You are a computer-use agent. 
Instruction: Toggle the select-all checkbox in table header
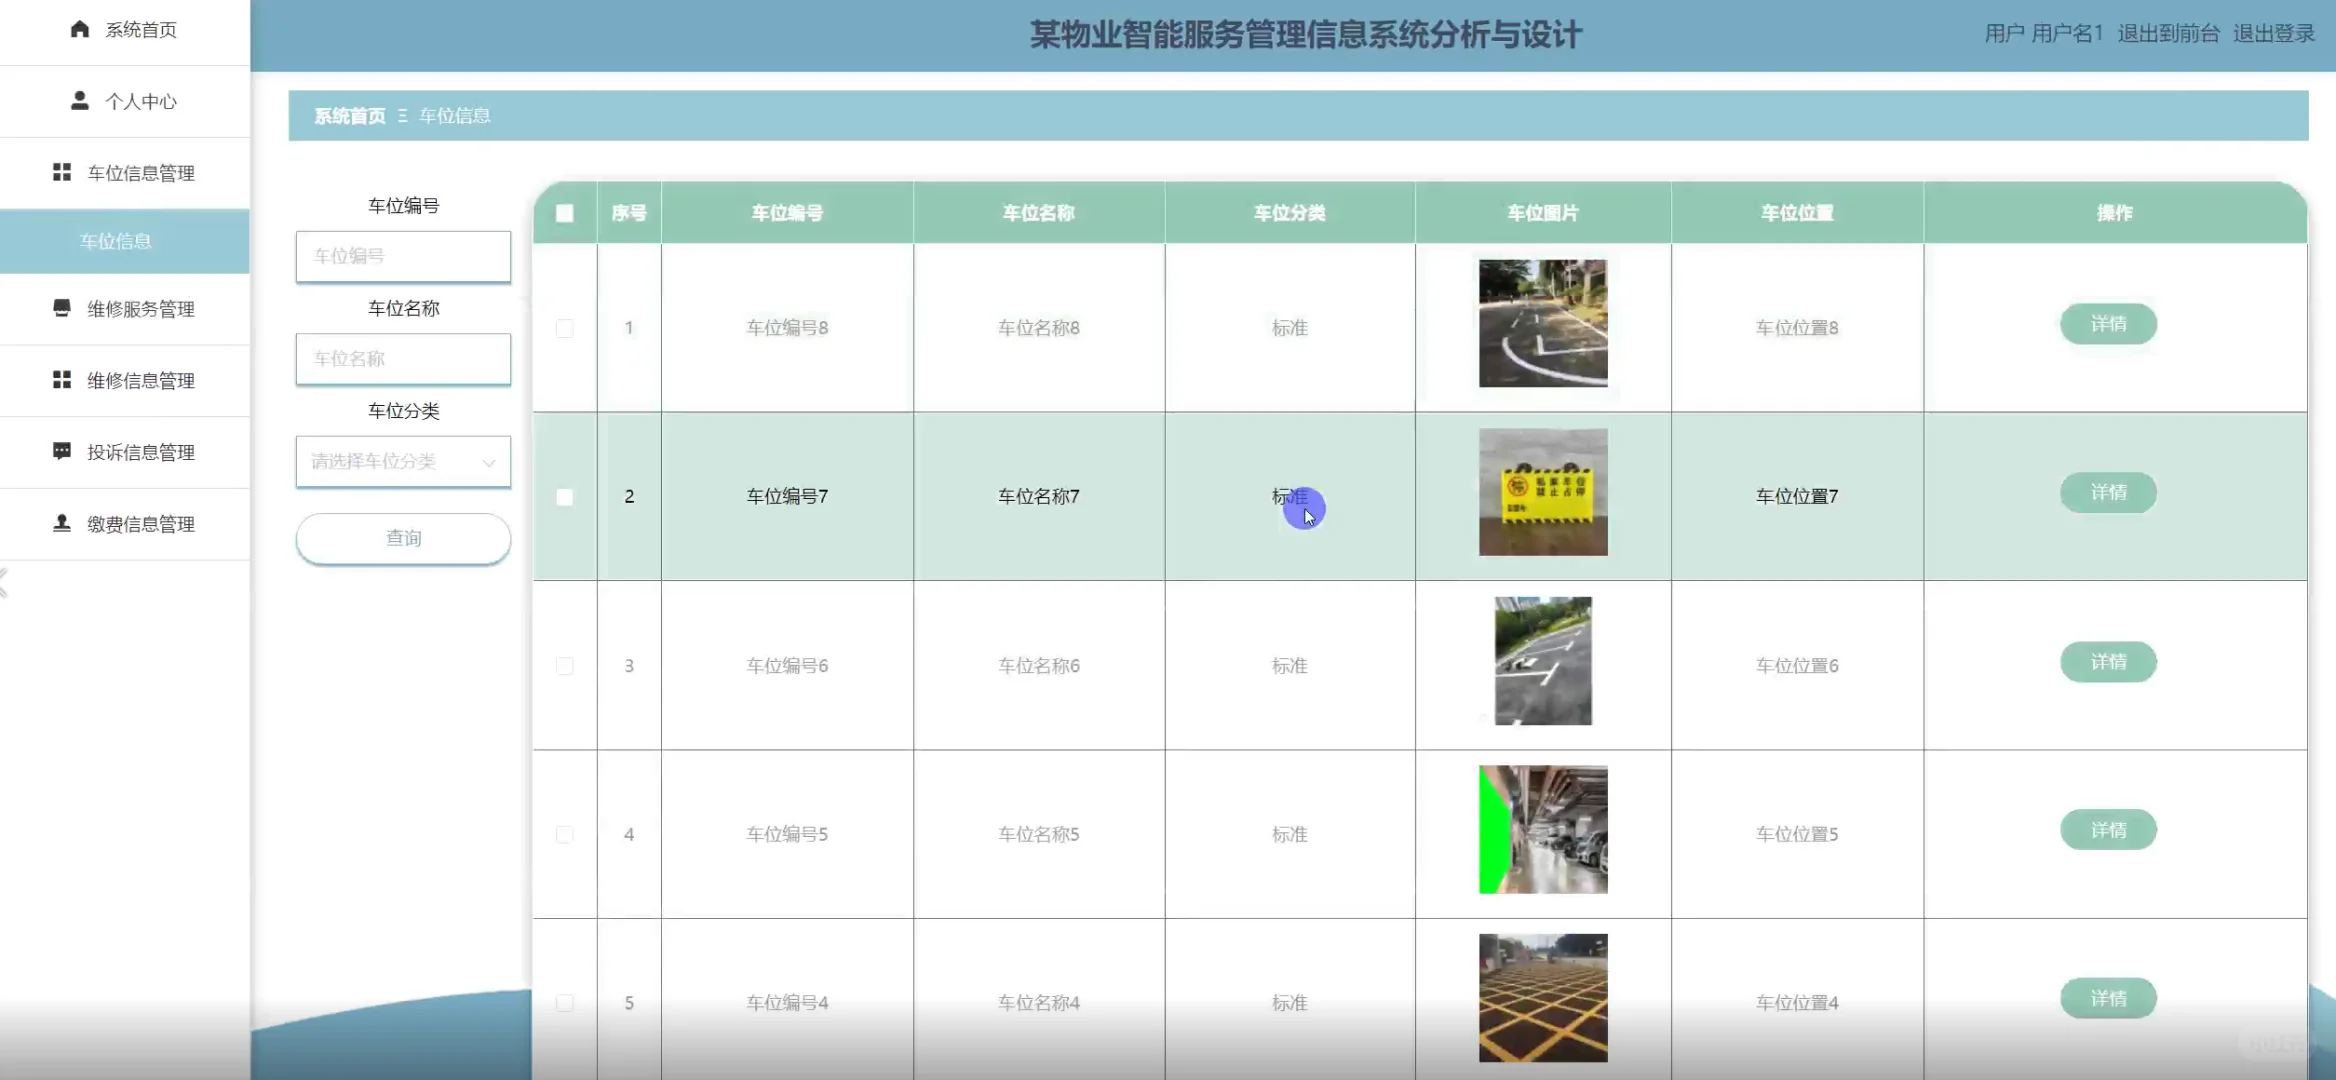(x=565, y=213)
